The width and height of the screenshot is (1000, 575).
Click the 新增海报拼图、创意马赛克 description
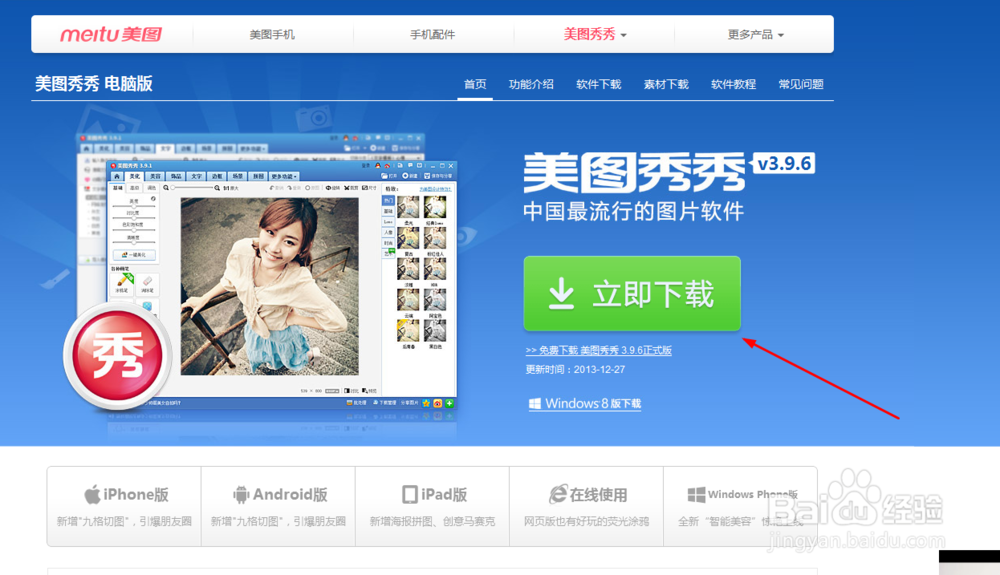pyautogui.click(x=432, y=521)
